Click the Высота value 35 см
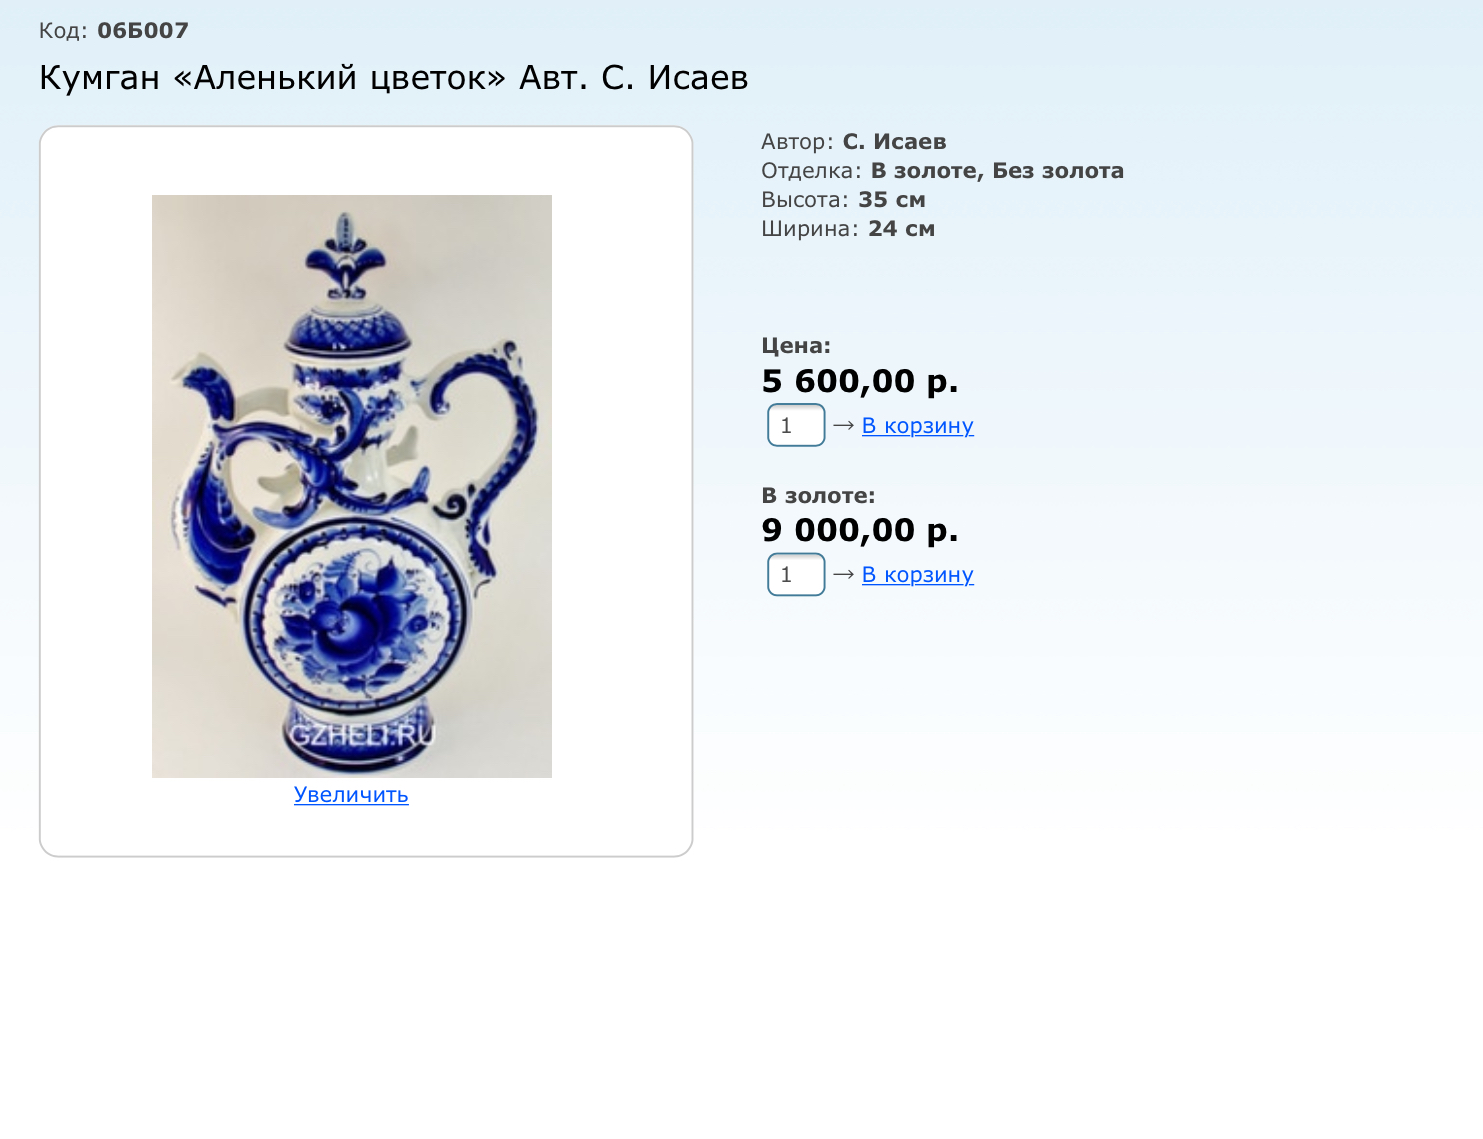The height and width of the screenshot is (1139, 1483). 892,199
